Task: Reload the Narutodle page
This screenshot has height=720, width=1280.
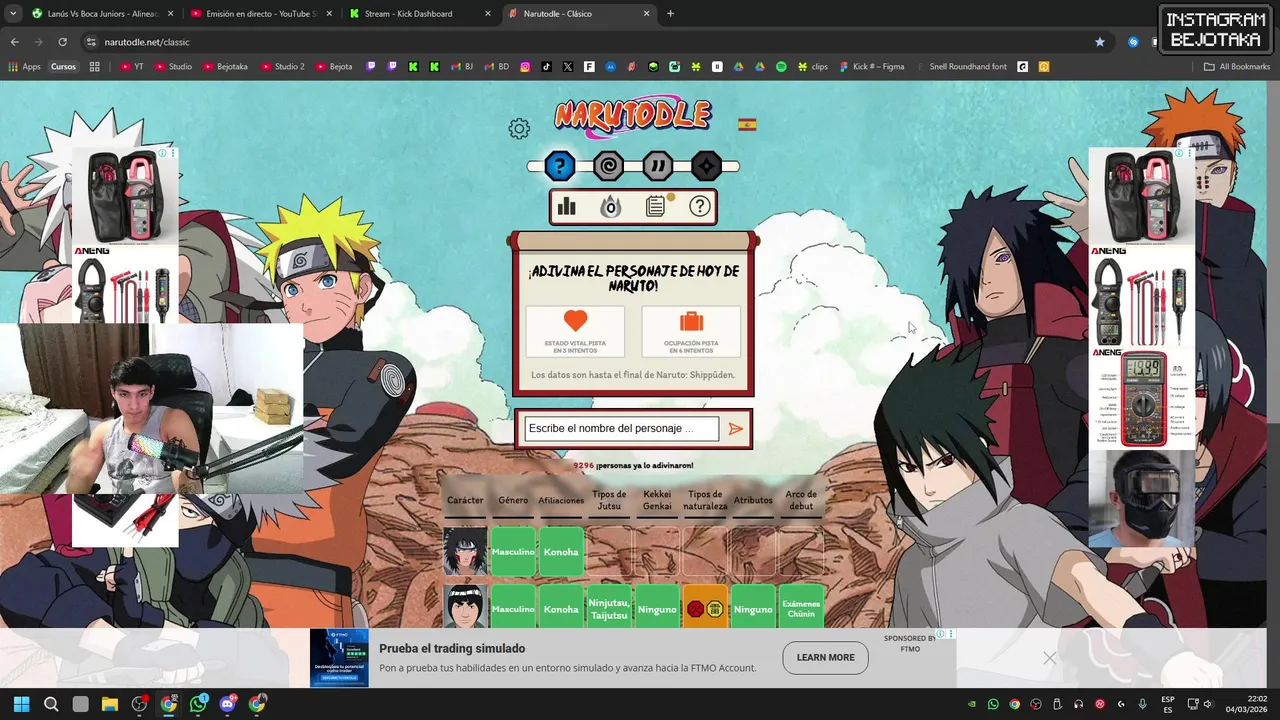Action: (x=62, y=42)
